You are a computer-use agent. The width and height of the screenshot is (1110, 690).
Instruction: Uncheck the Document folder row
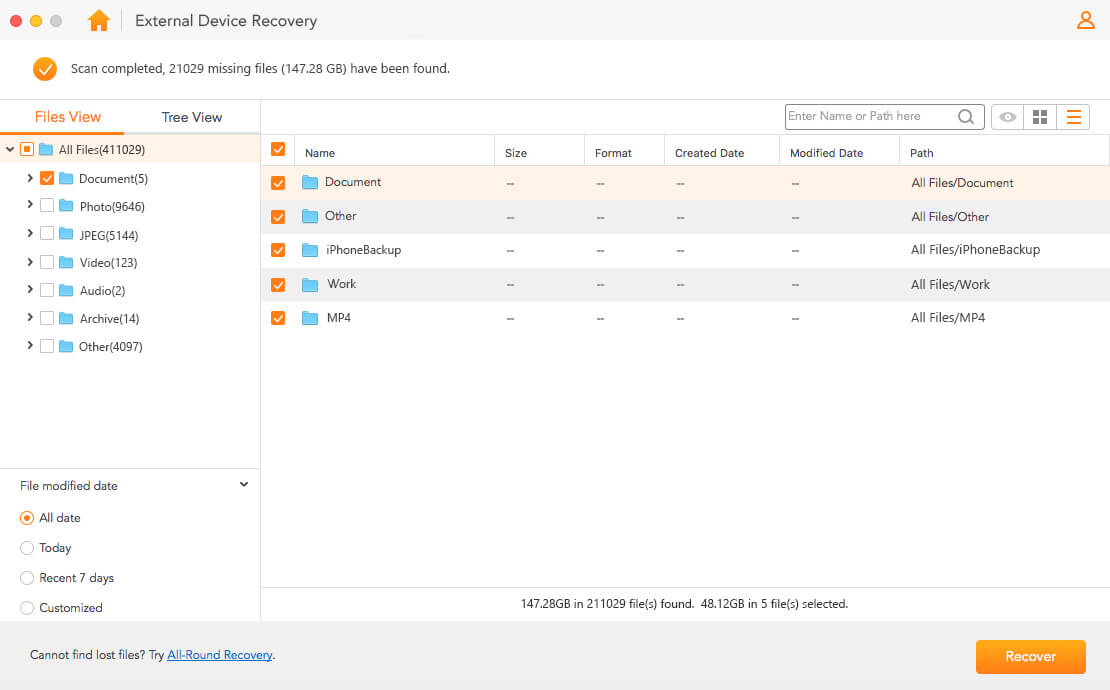pyautogui.click(x=277, y=182)
